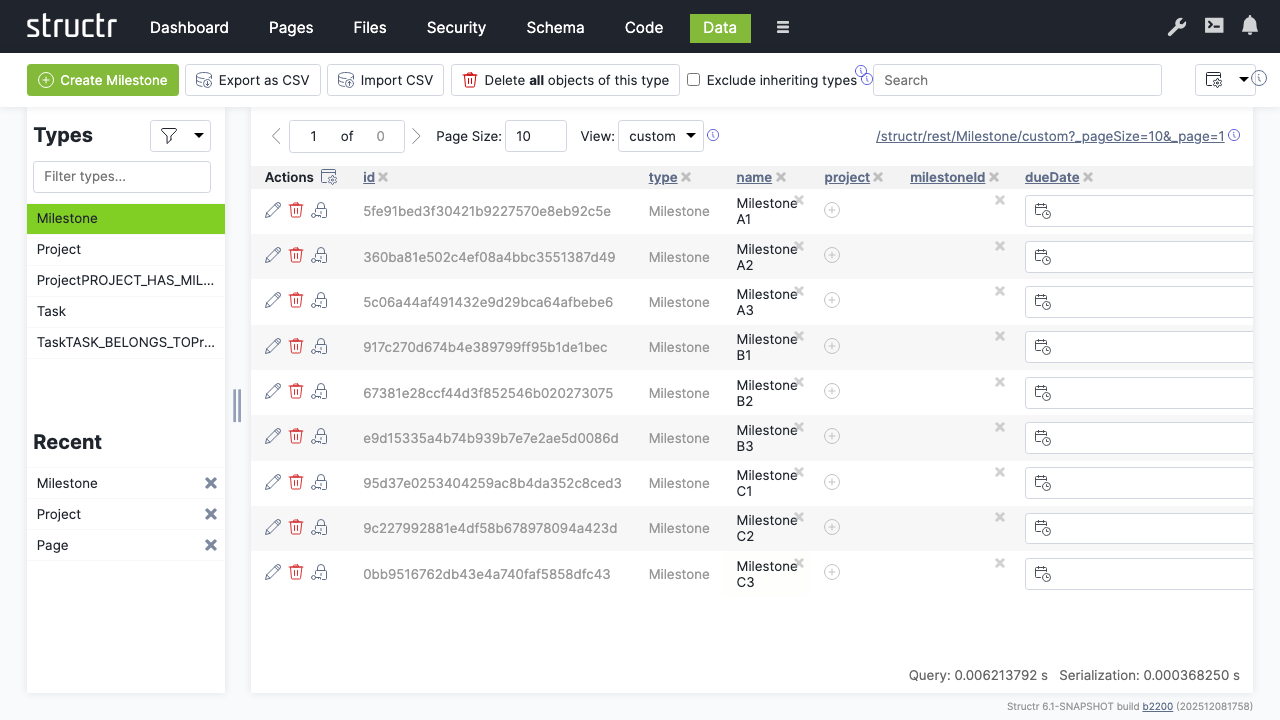Click the Create Milestone button
1280x720 pixels.
pos(103,80)
